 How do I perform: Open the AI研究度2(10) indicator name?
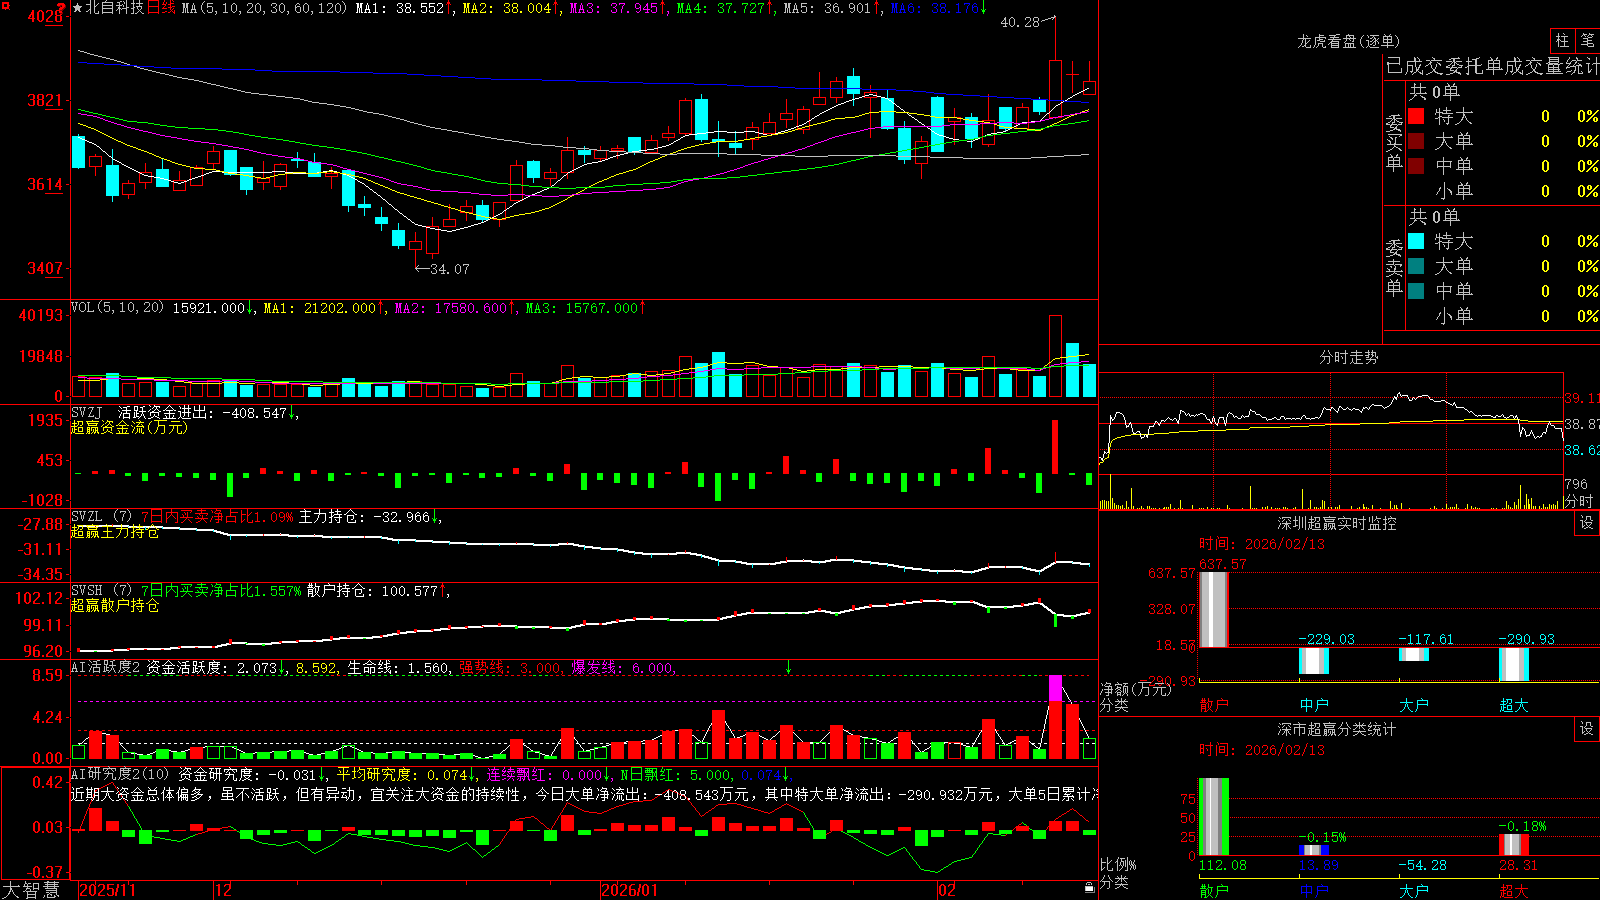[120, 775]
